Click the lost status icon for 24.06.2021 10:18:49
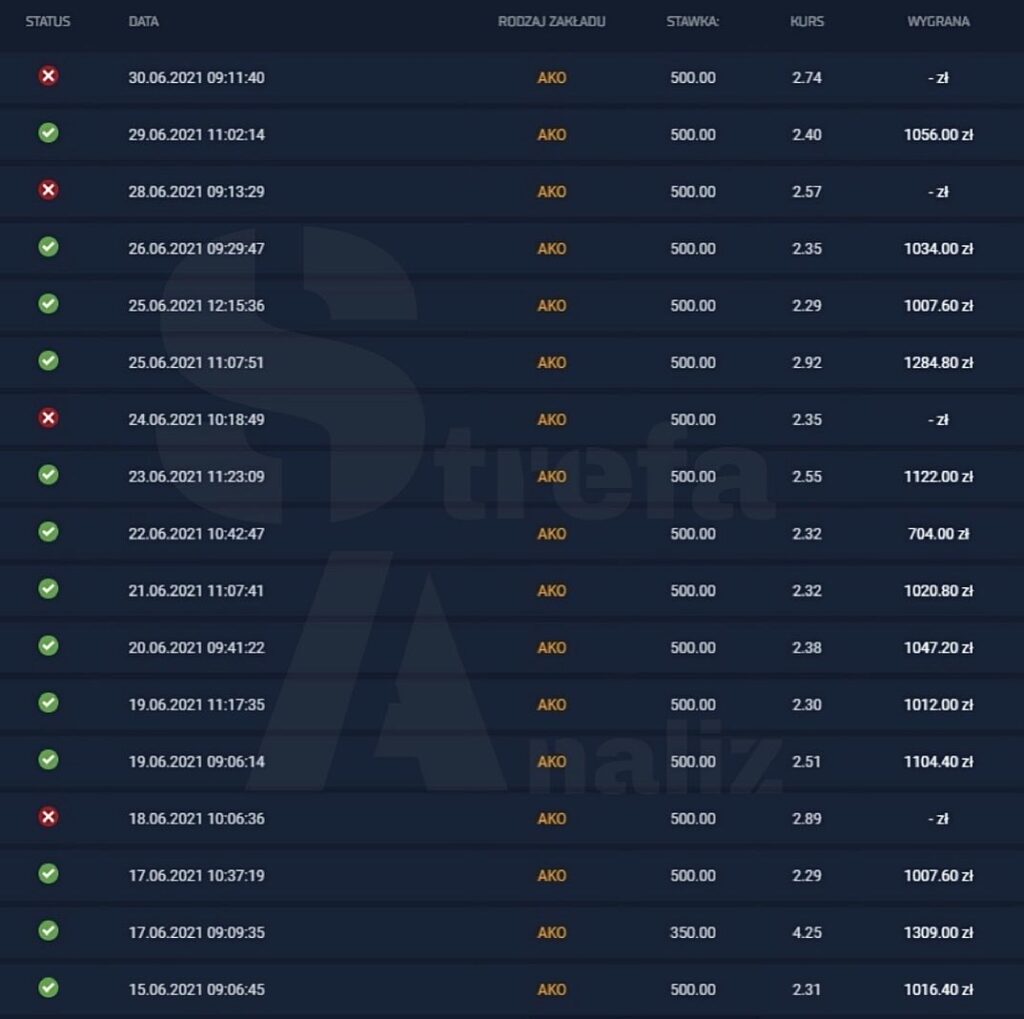This screenshot has height=1019, width=1024. tap(48, 418)
